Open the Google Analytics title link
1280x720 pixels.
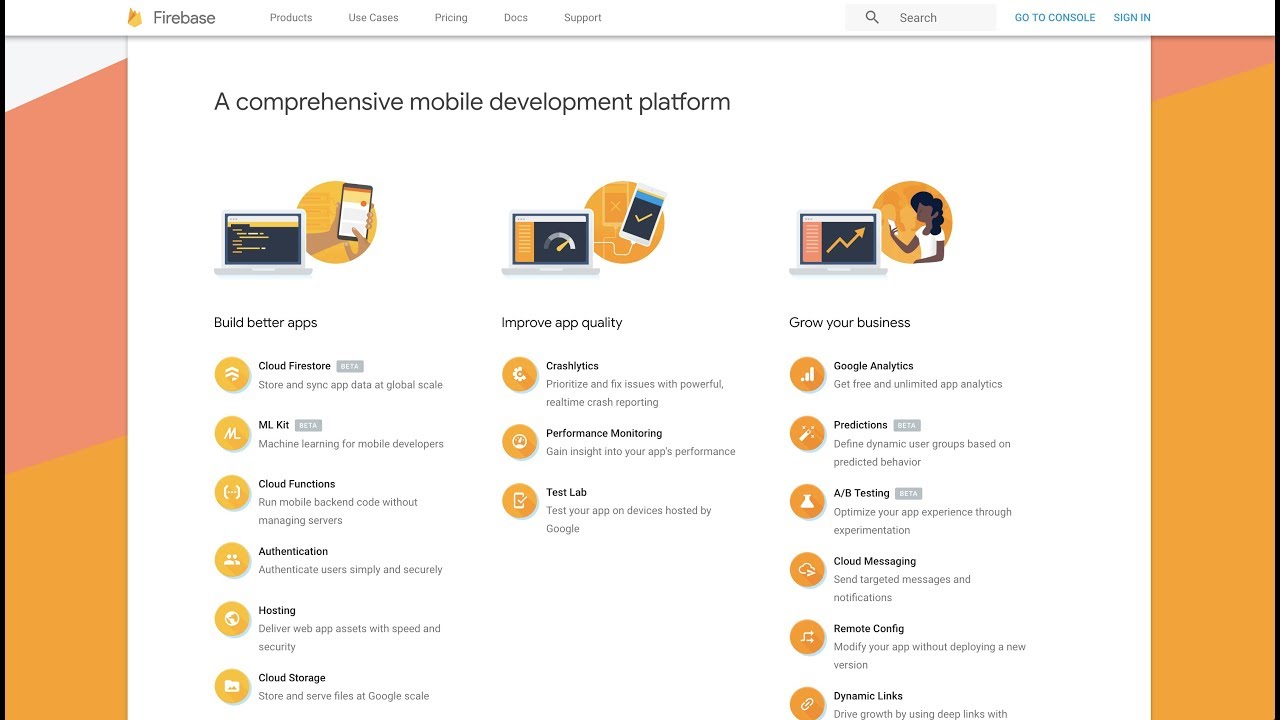point(874,366)
